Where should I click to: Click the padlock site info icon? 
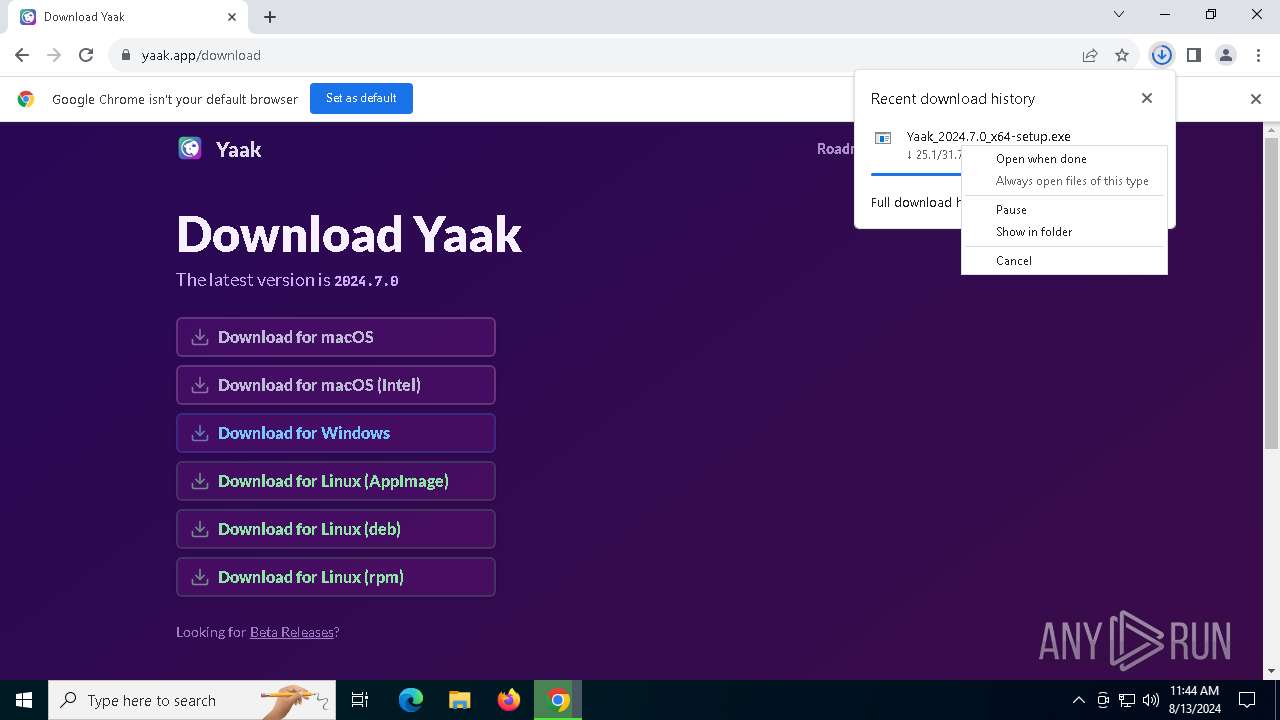click(x=126, y=55)
